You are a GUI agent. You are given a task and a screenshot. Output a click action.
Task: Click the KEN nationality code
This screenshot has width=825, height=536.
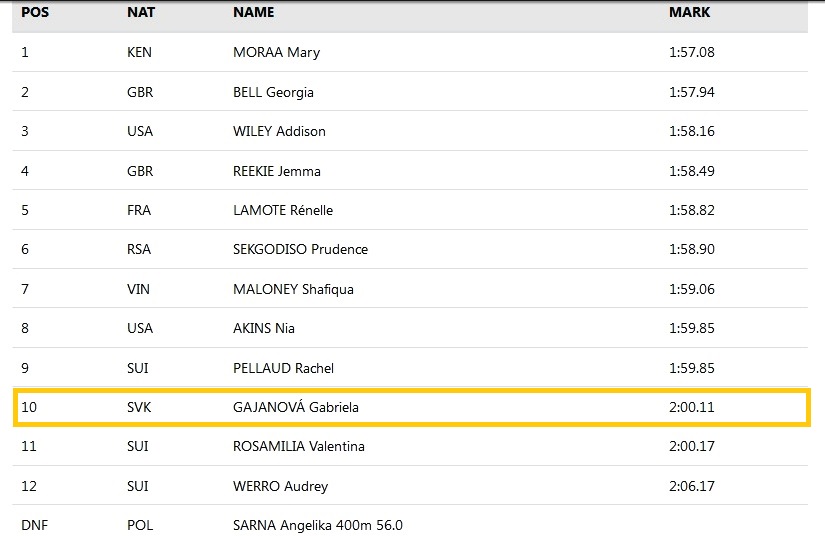pos(139,52)
